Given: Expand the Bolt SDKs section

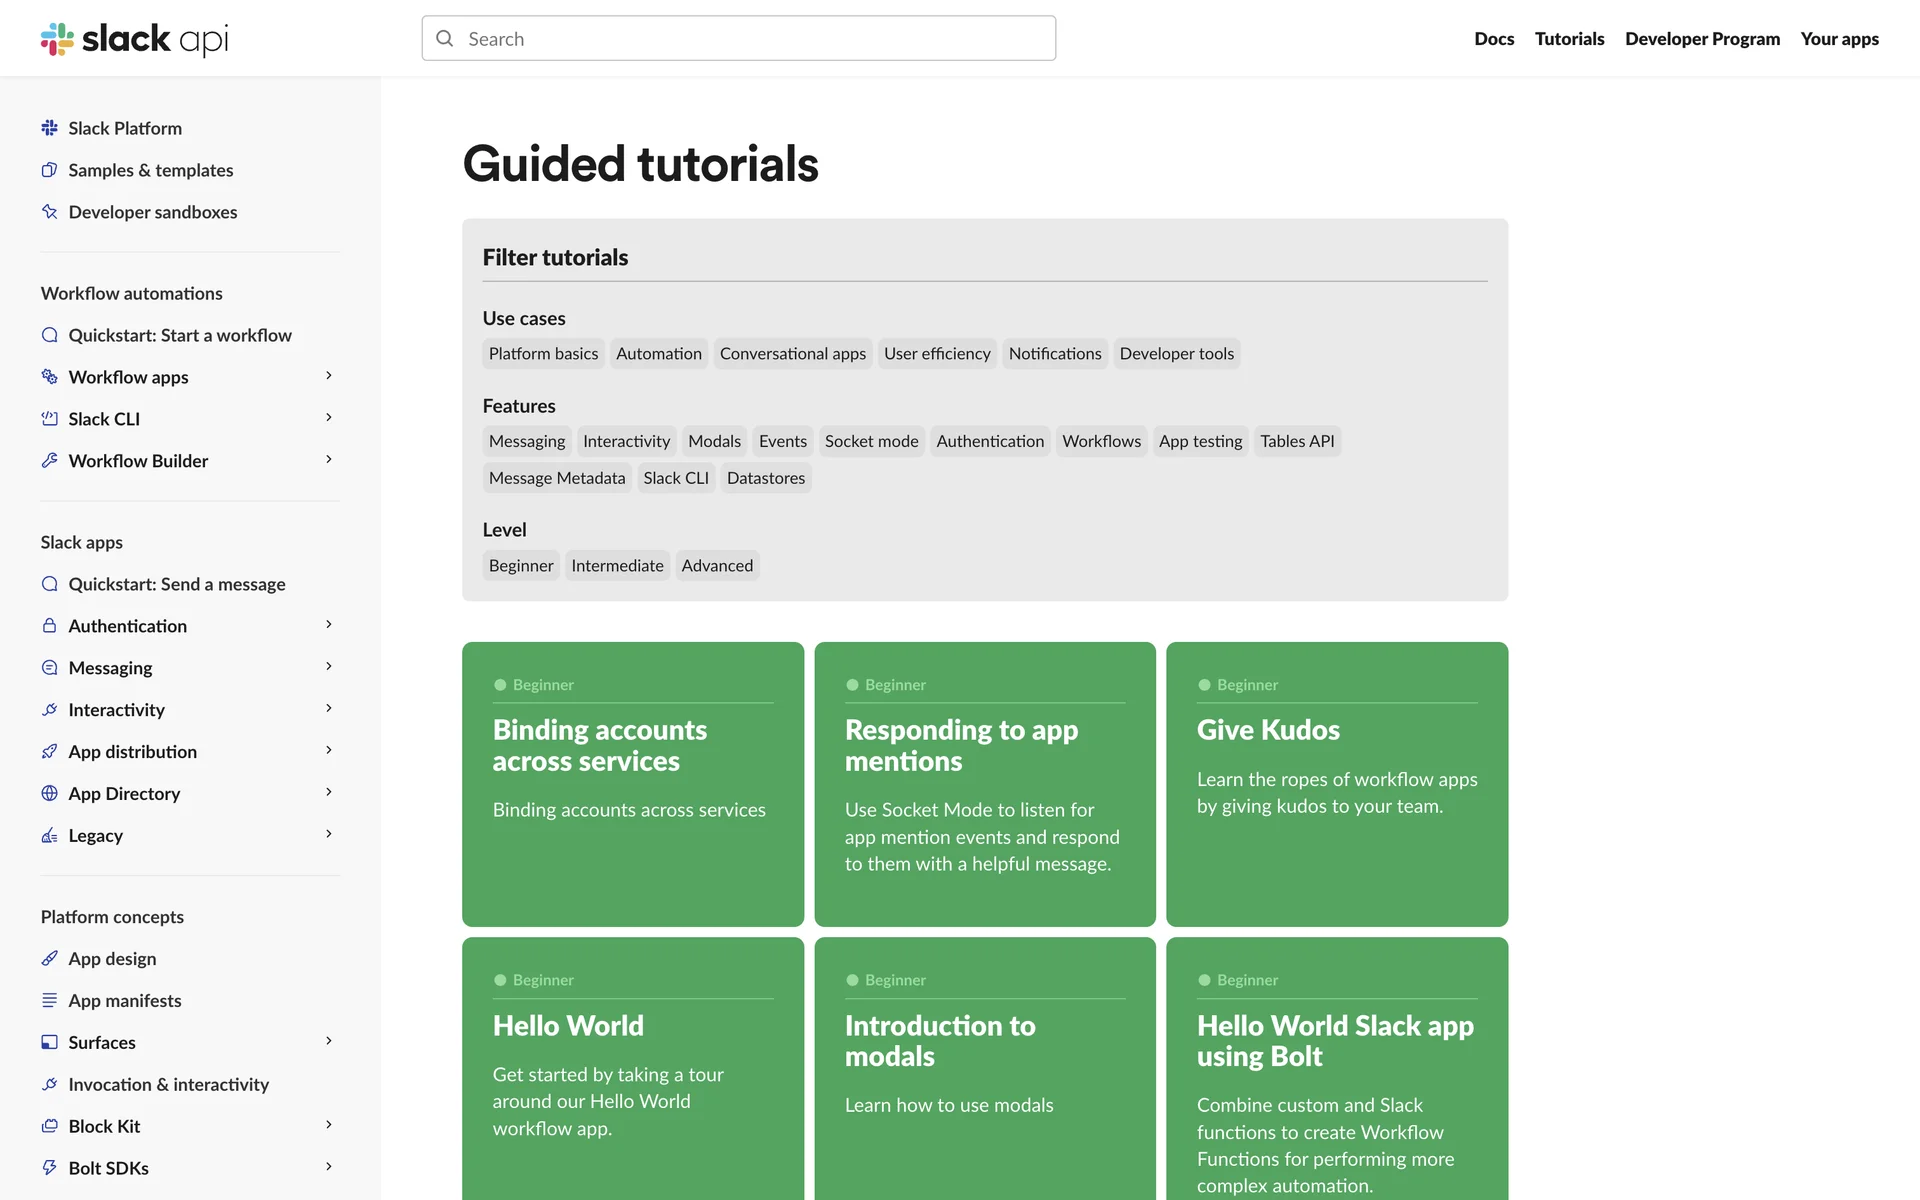Looking at the screenshot, I should (329, 1167).
